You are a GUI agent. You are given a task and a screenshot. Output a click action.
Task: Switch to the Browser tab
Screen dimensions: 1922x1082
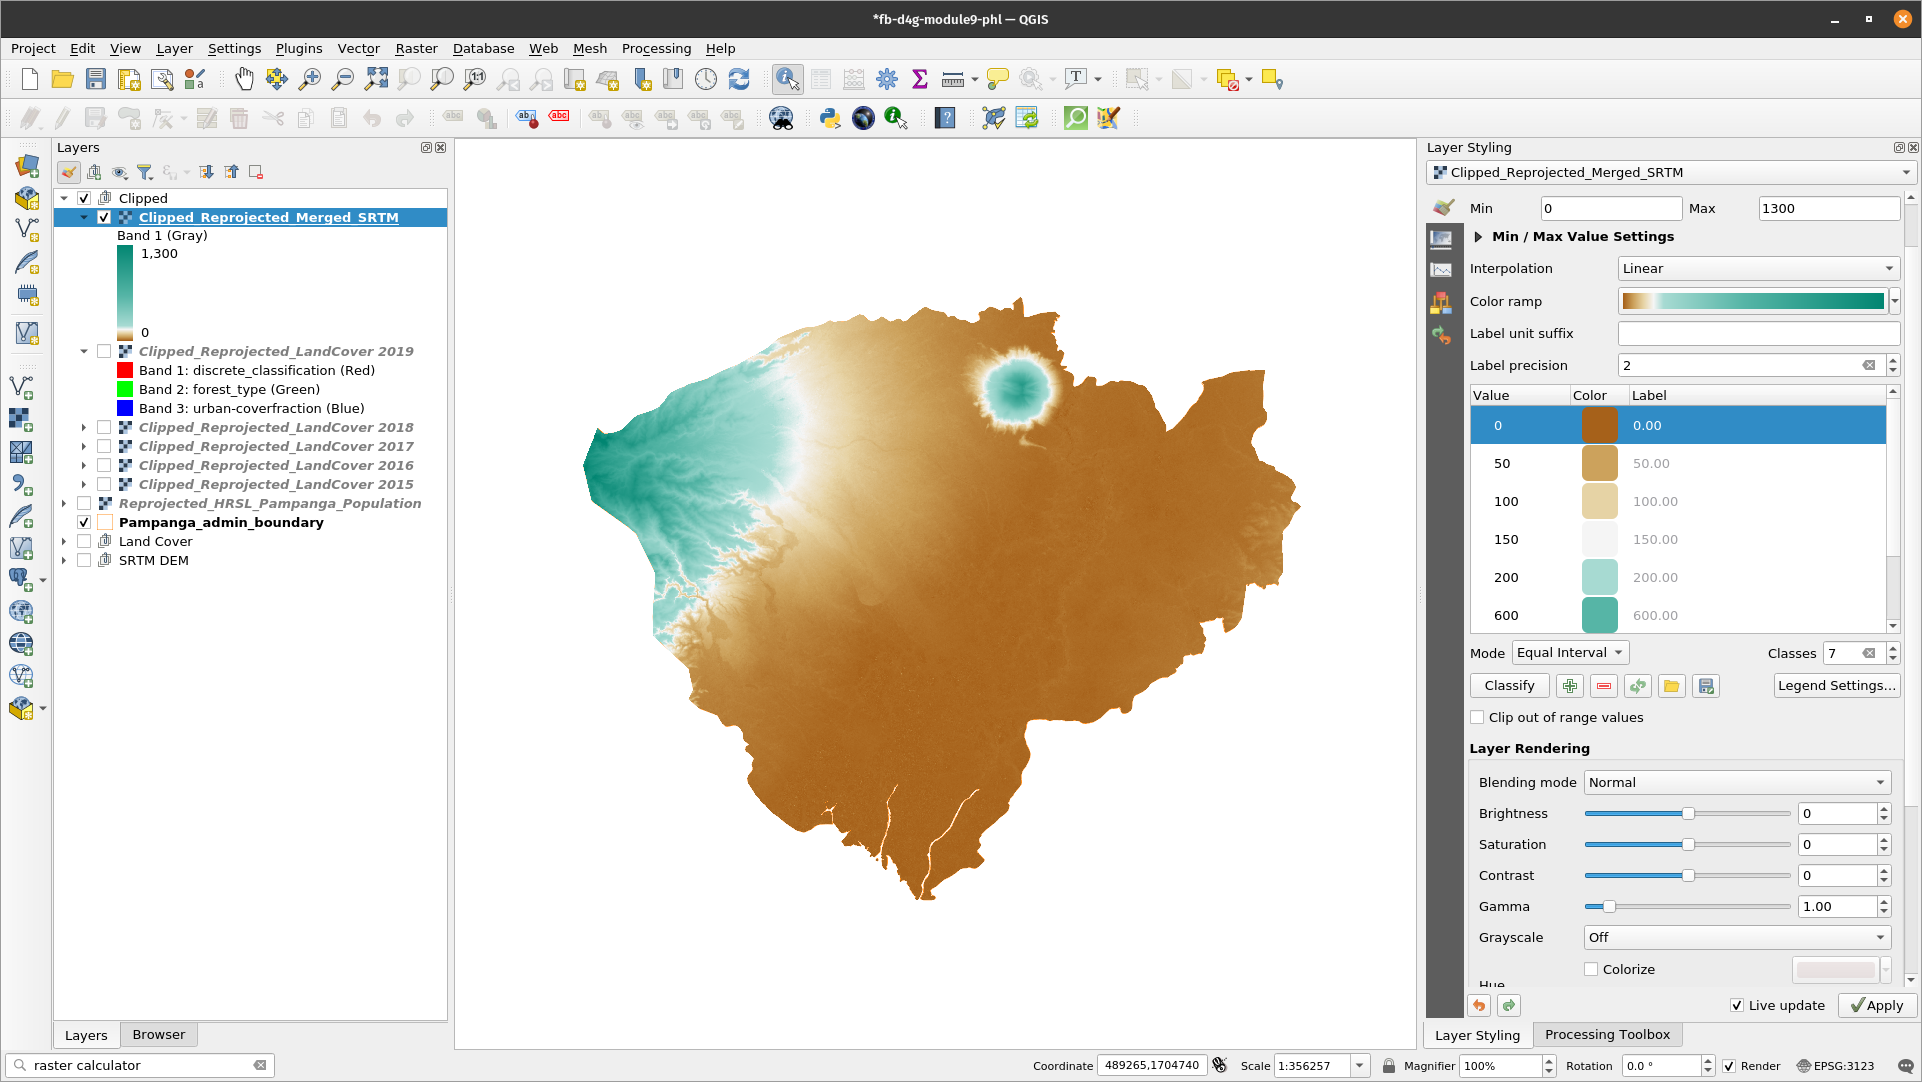157,1033
